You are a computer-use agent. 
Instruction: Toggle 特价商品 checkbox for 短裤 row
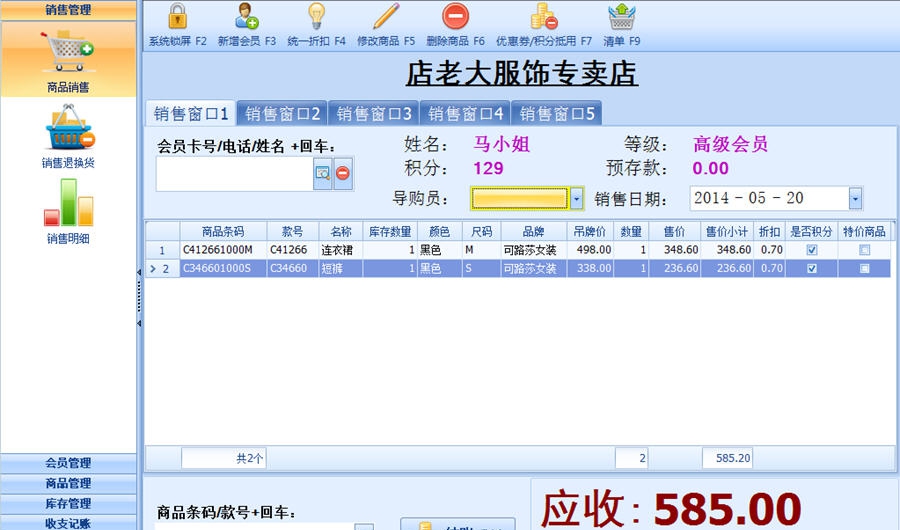tap(864, 268)
